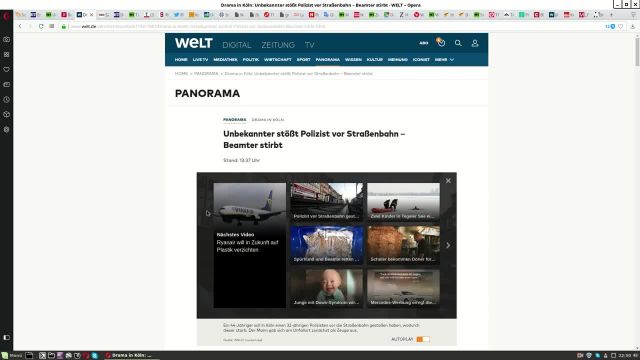
Task: Open Speed Dial grid from sidebar
Action: (7, 54)
